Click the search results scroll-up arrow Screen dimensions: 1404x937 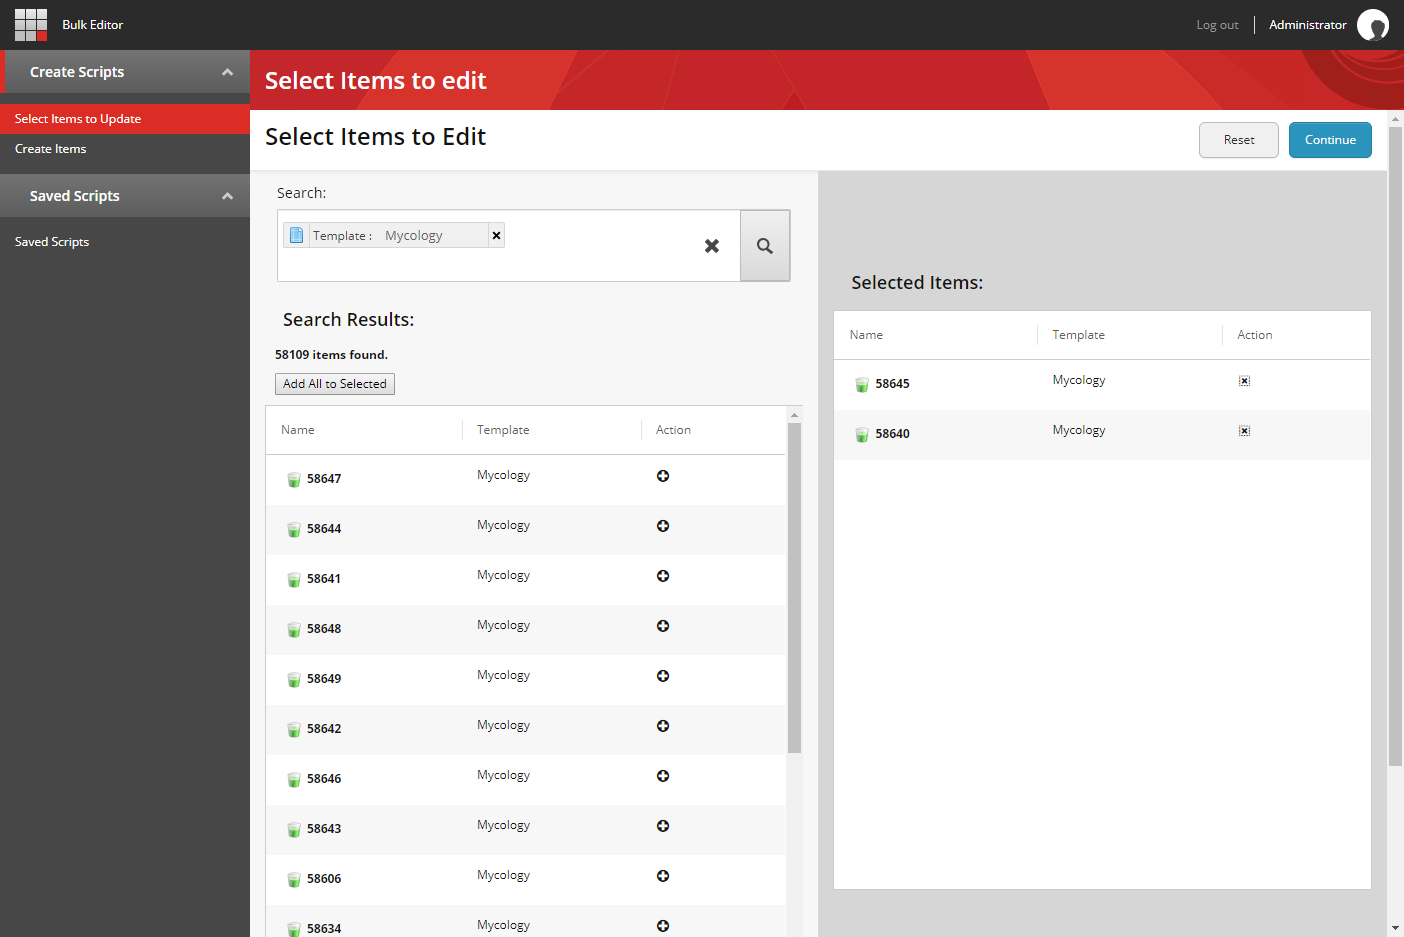pos(794,414)
